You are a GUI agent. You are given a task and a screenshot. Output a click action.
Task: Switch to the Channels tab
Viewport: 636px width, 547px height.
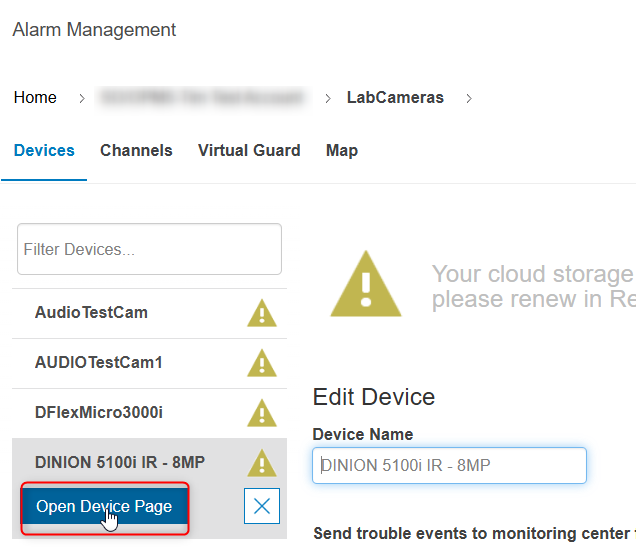coord(136,151)
